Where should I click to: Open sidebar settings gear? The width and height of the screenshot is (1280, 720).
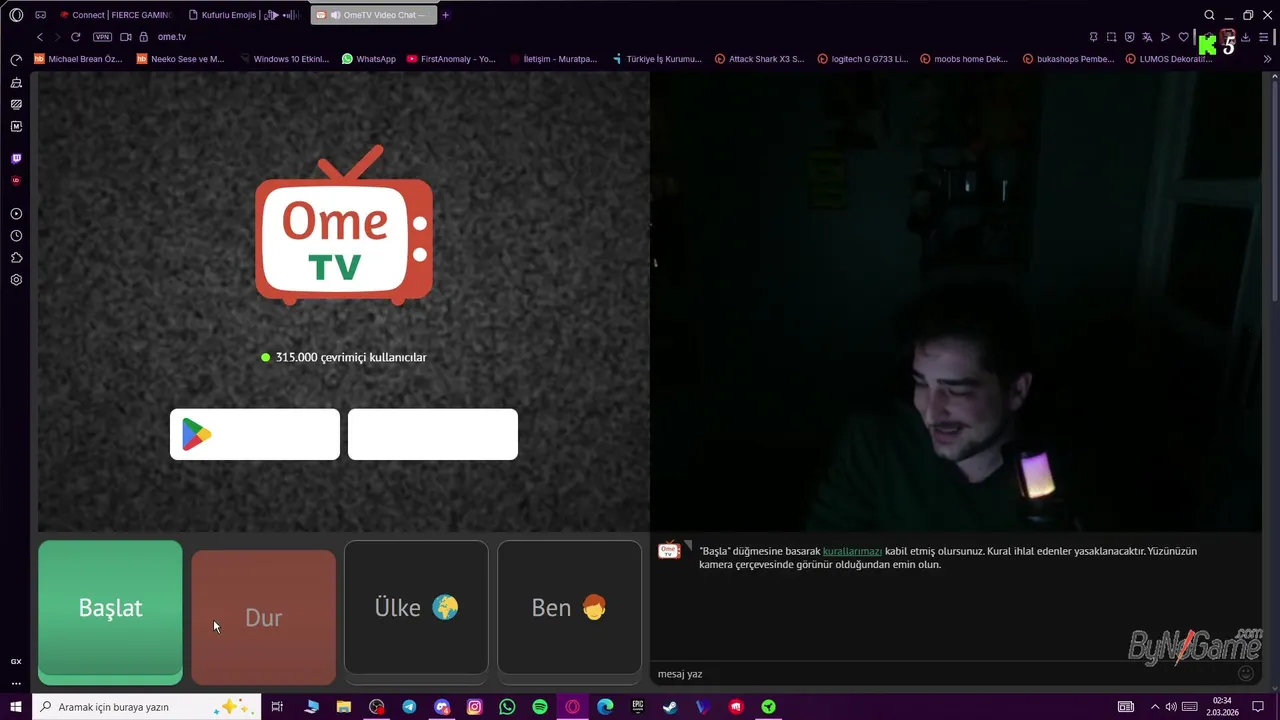pyautogui.click(x=16, y=280)
